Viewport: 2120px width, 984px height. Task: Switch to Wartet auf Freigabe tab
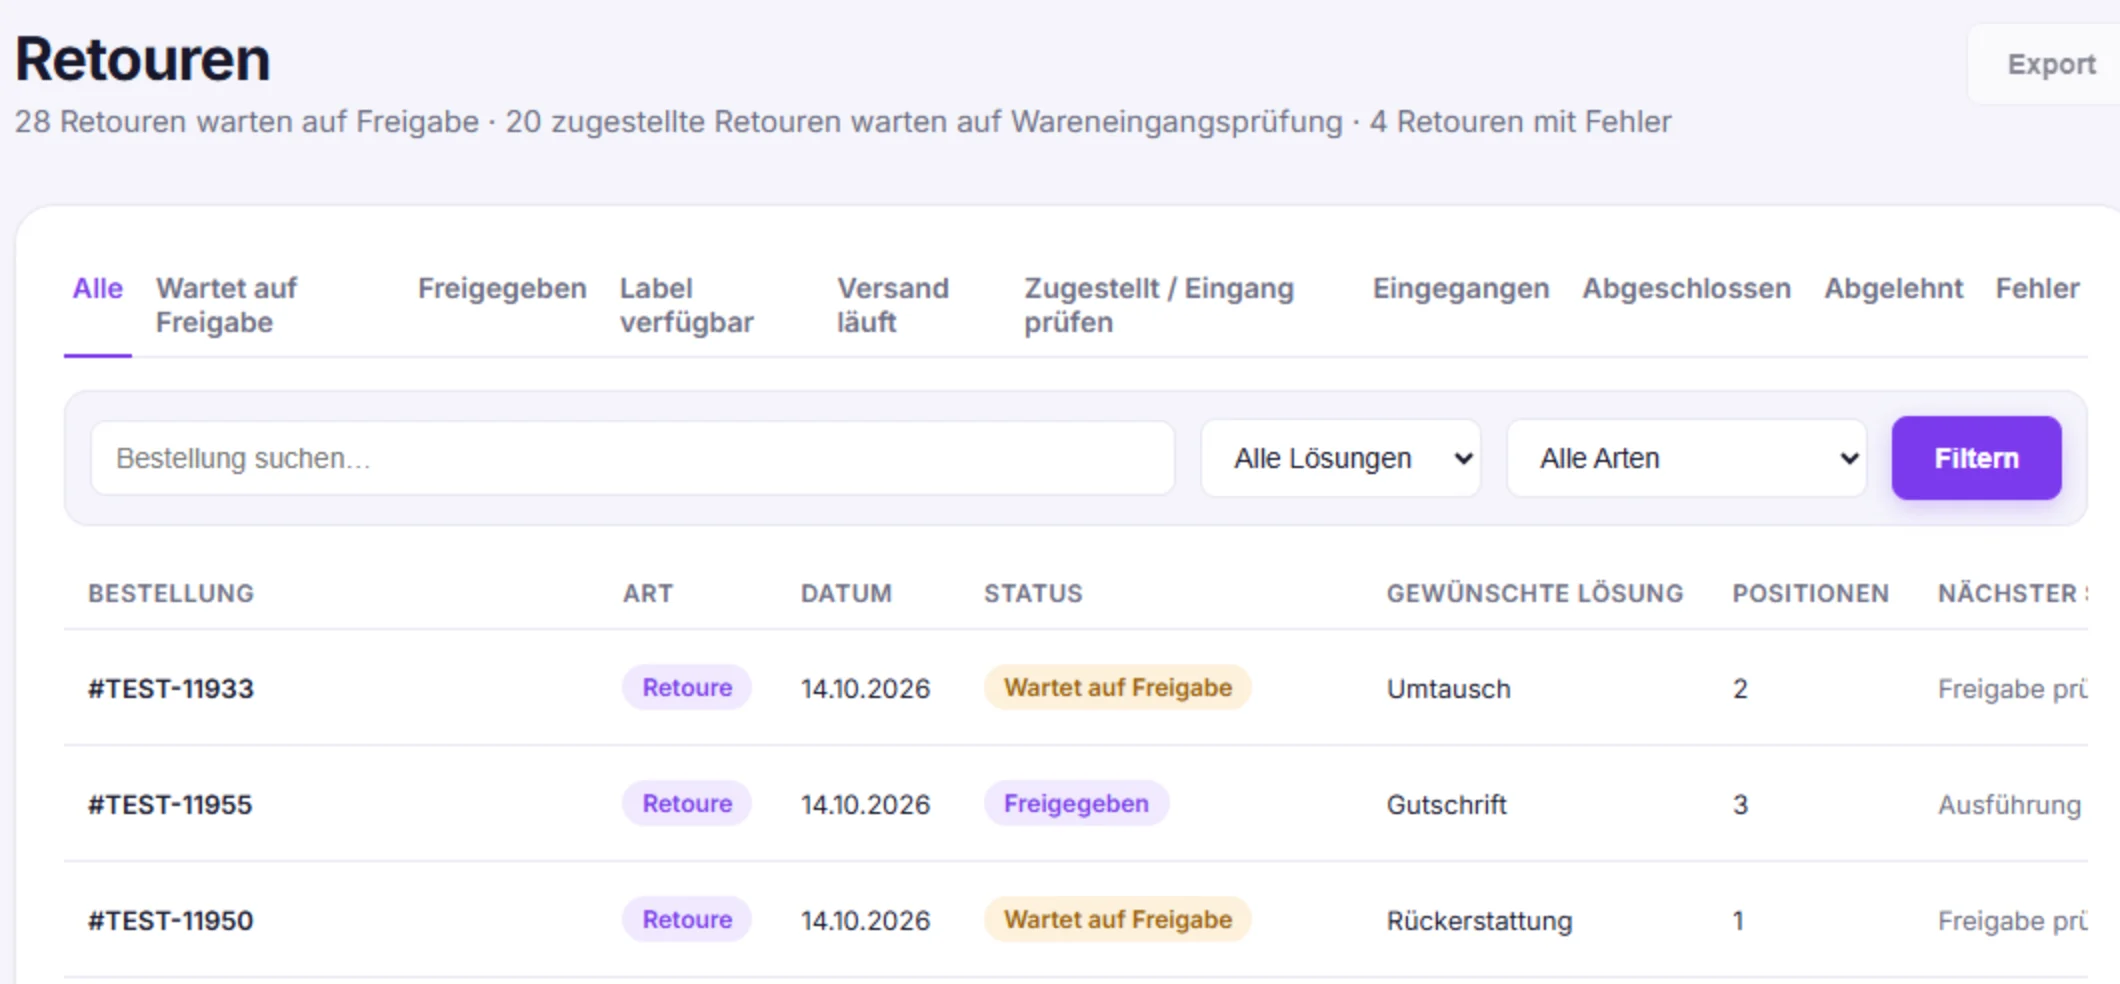(227, 305)
